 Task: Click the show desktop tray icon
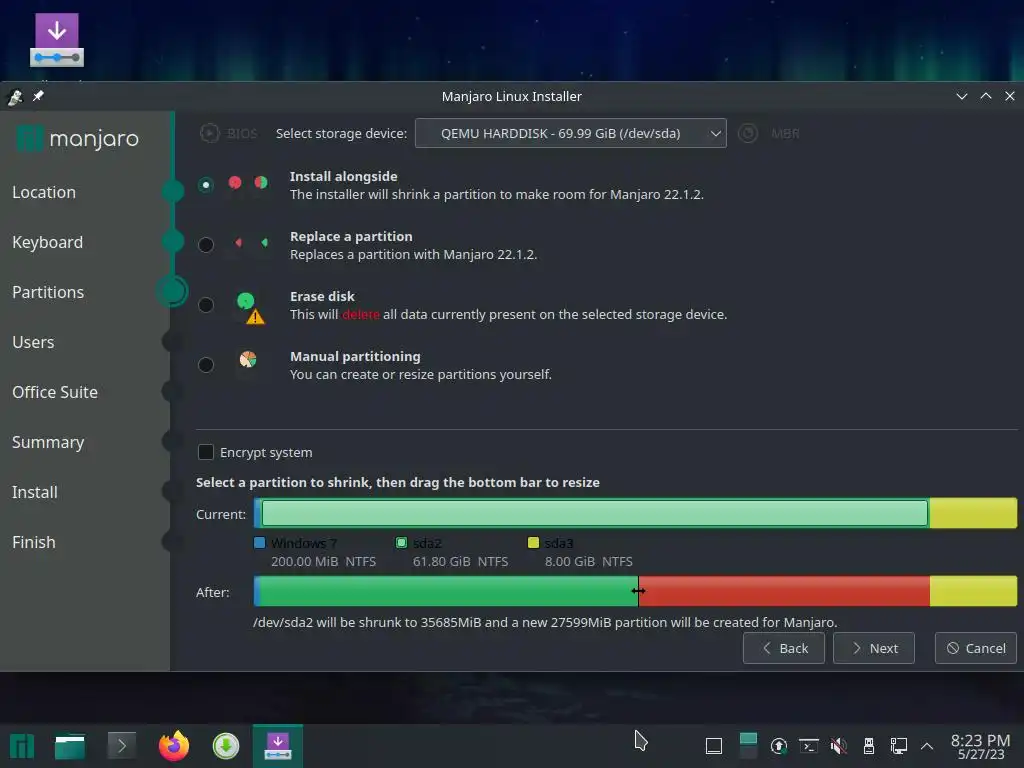pos(714,746)
